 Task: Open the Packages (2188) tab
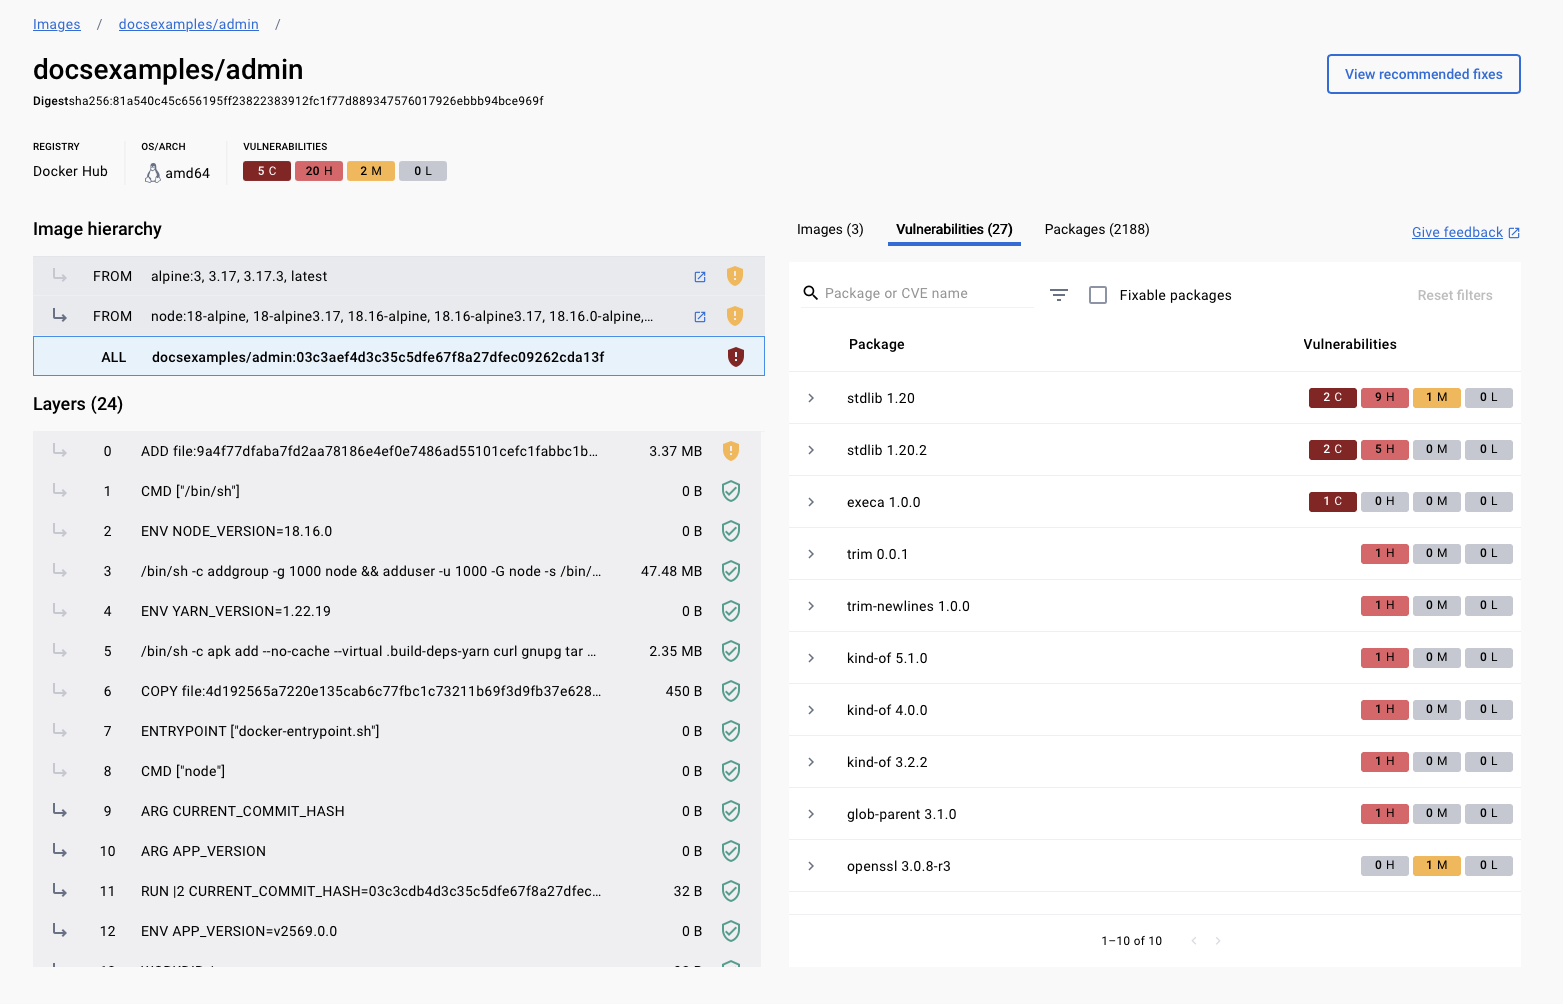tap(1097, 229)
